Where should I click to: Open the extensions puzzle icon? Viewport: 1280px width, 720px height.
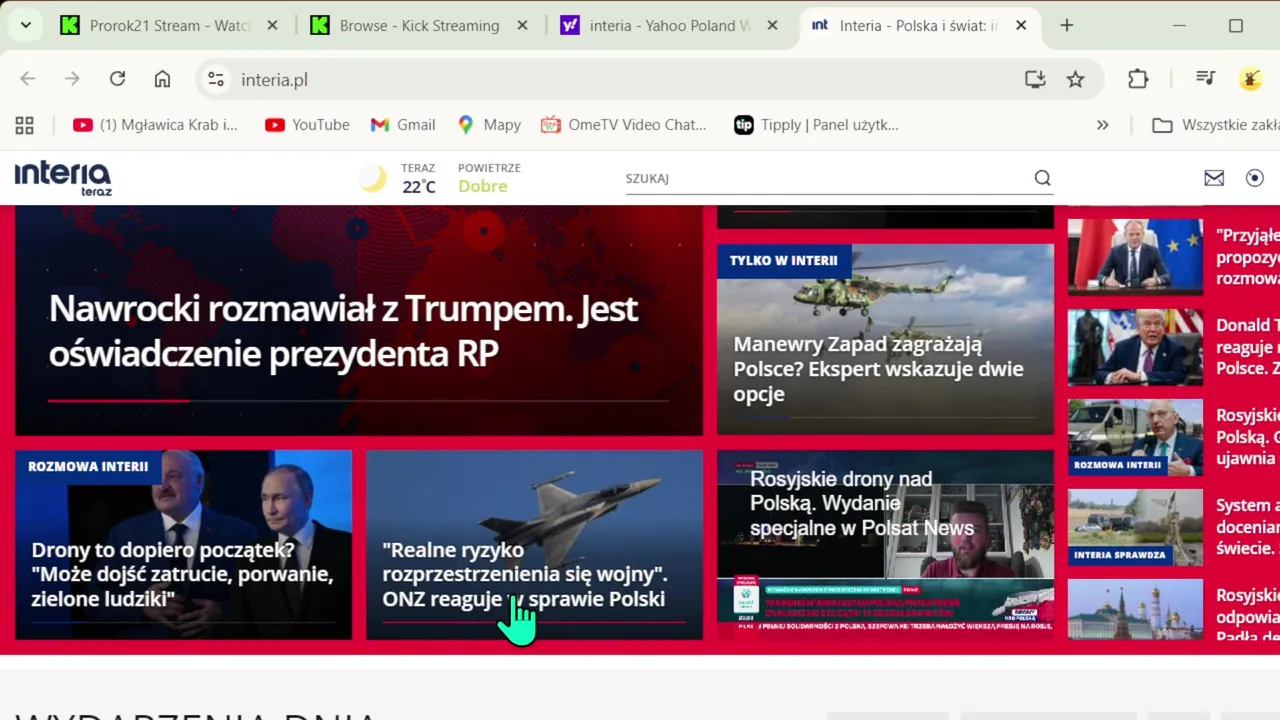pos(1138,79)
